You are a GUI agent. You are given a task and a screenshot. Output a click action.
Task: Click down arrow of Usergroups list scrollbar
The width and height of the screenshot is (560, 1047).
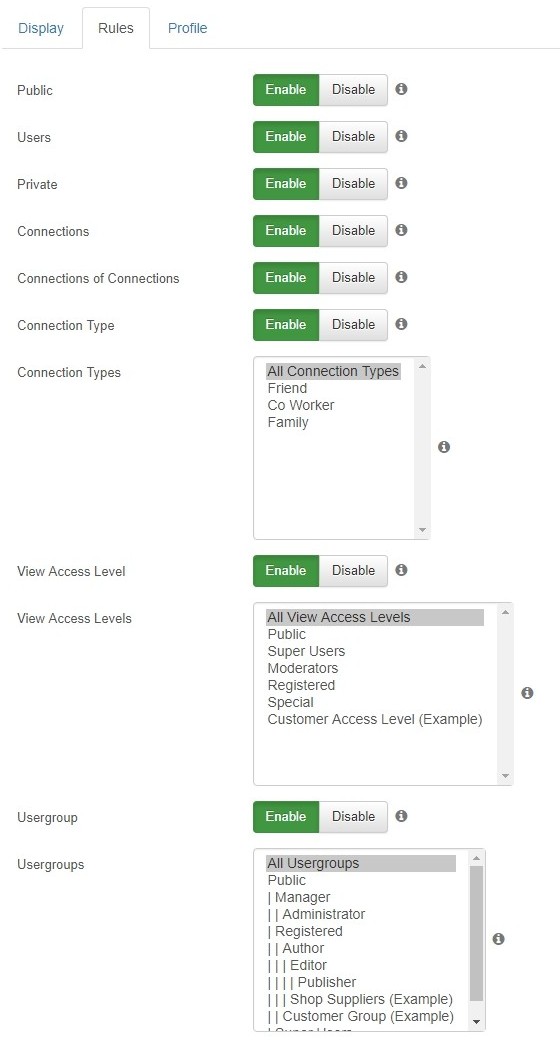tap(477, 1022)
